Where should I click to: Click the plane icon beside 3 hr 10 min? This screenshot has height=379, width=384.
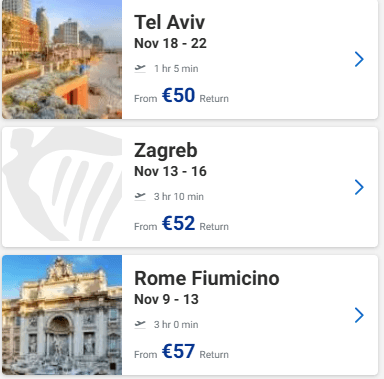(x=140, y=197)
